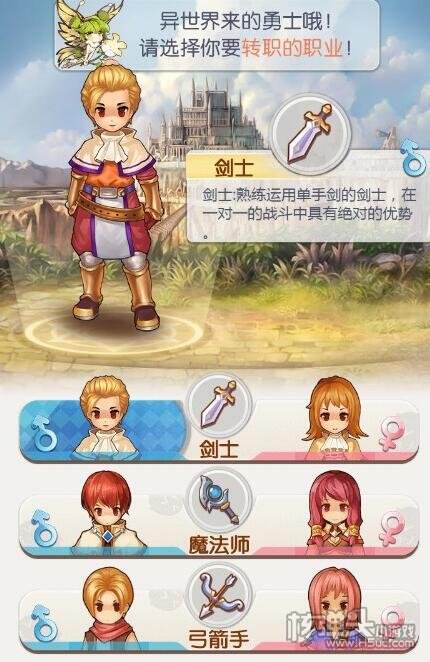430x662 pixels.
Task: Toggle male gender symbol in Mage row
Action: [44, 528]
